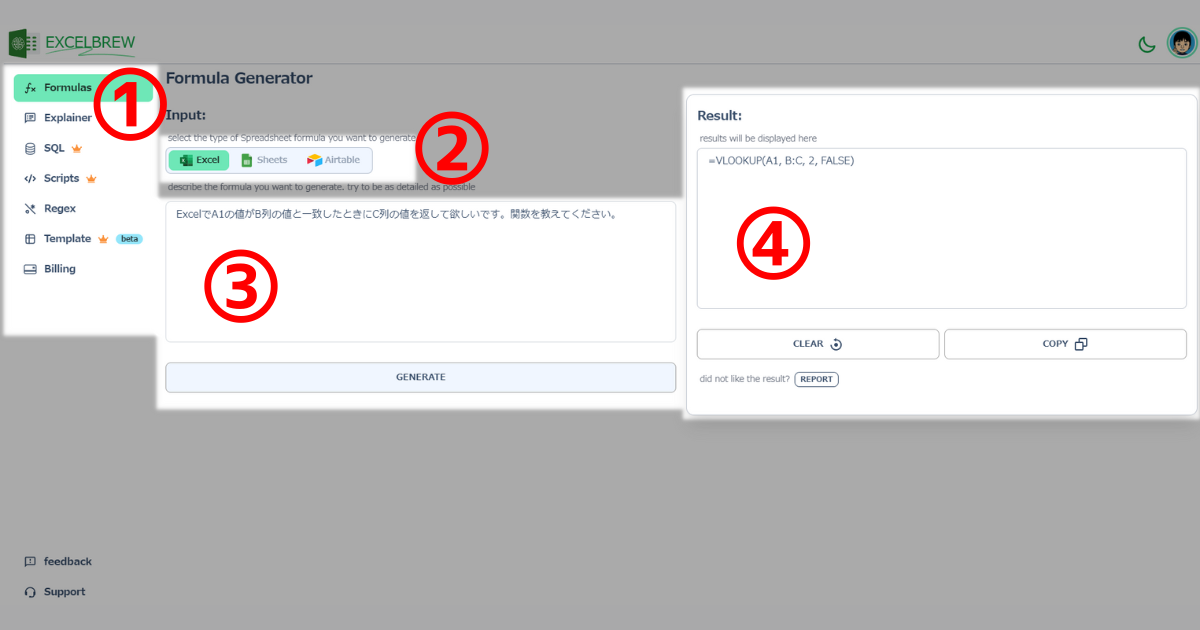Click the Template table icon

point(30,239)
